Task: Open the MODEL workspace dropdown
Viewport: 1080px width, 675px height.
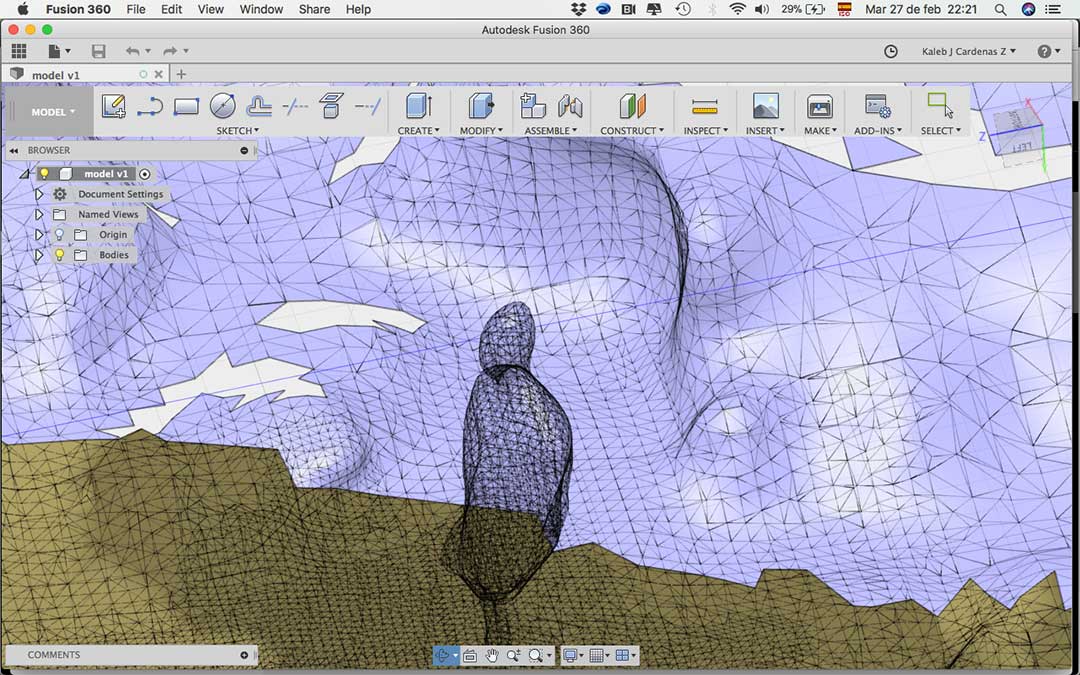Action: pos(53,112)
